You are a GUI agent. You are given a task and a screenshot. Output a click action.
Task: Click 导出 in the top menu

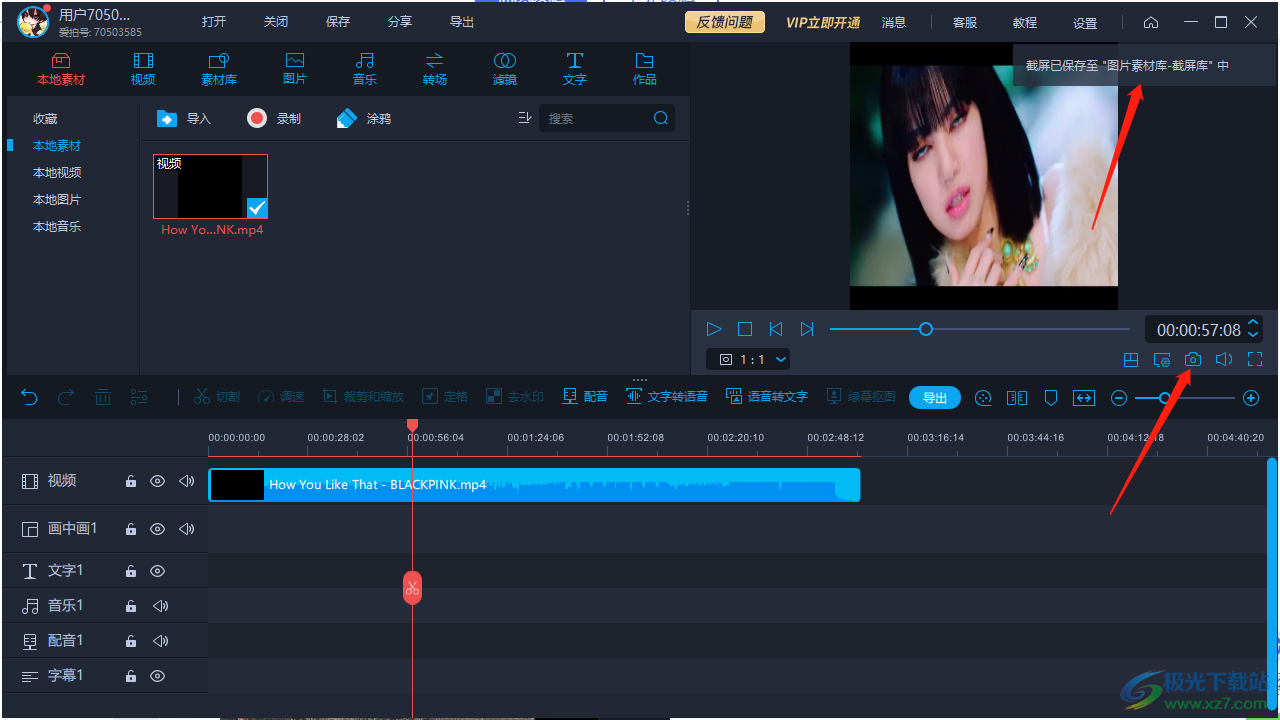point(462,22)
